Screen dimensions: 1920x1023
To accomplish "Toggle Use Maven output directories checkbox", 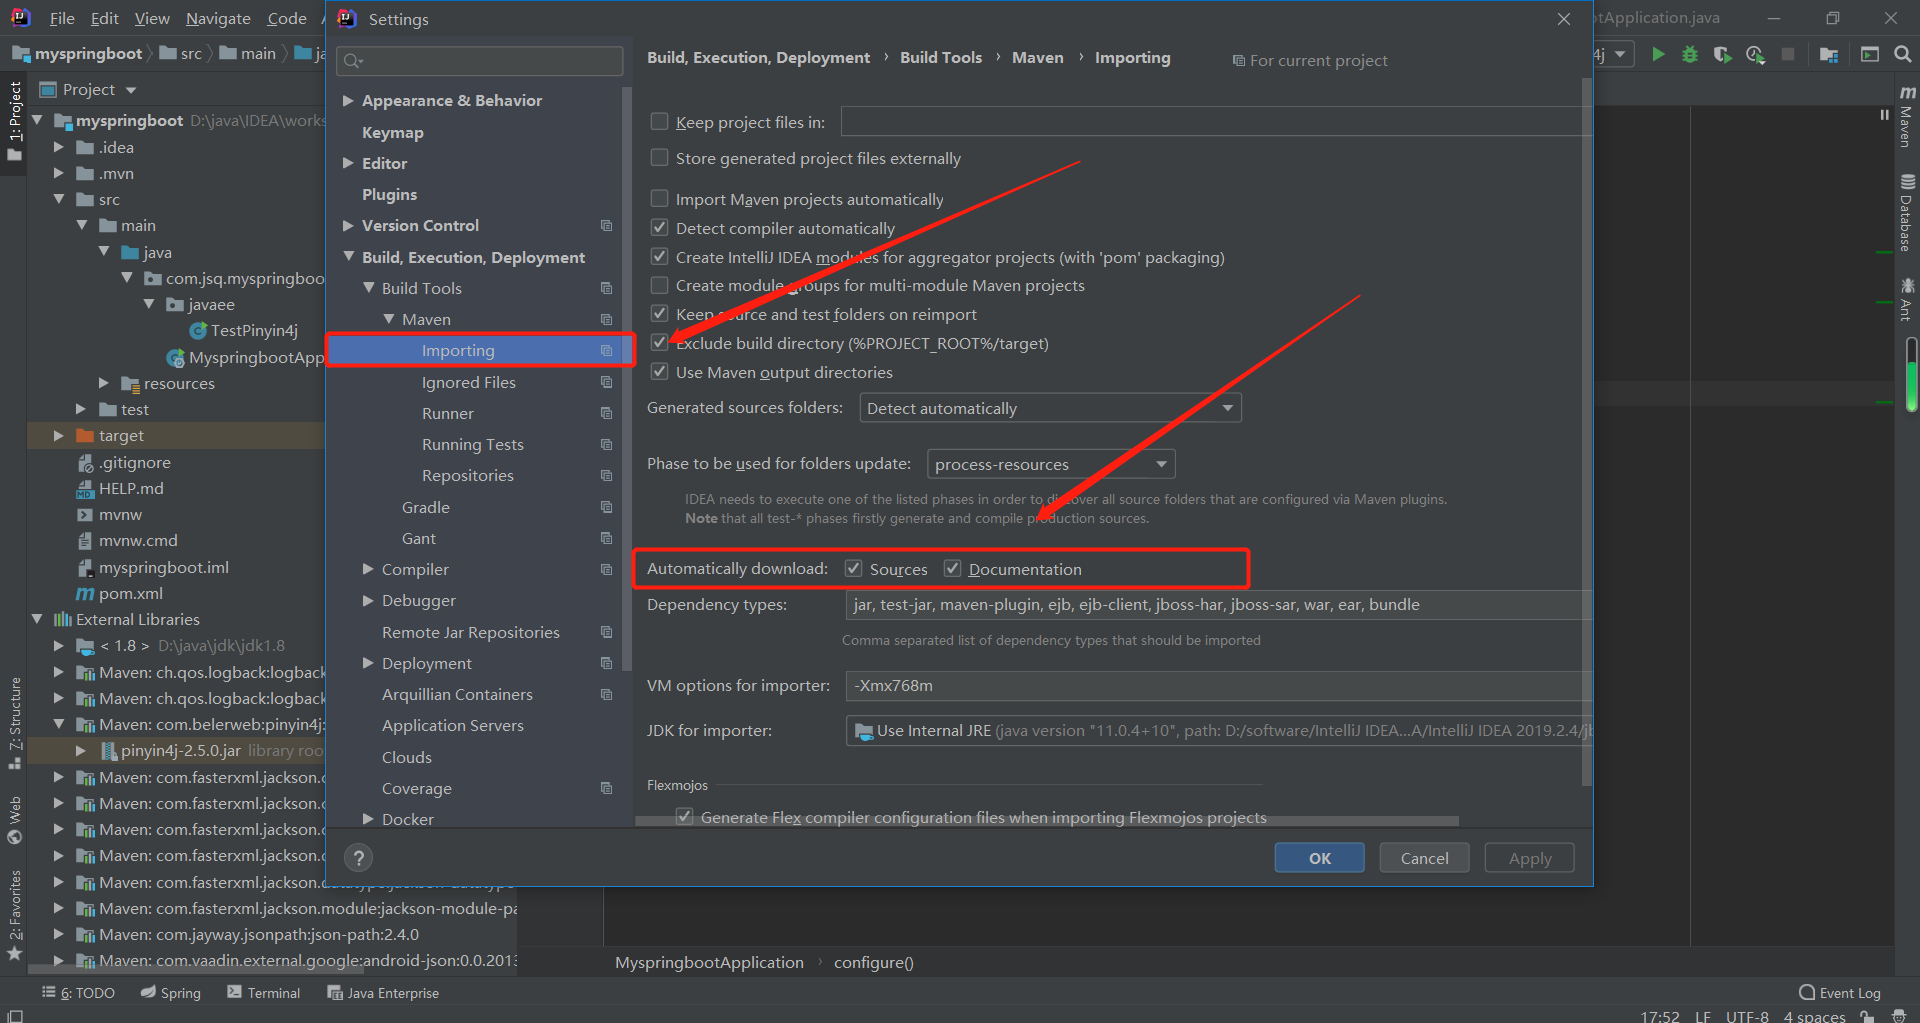I will 659,371.
